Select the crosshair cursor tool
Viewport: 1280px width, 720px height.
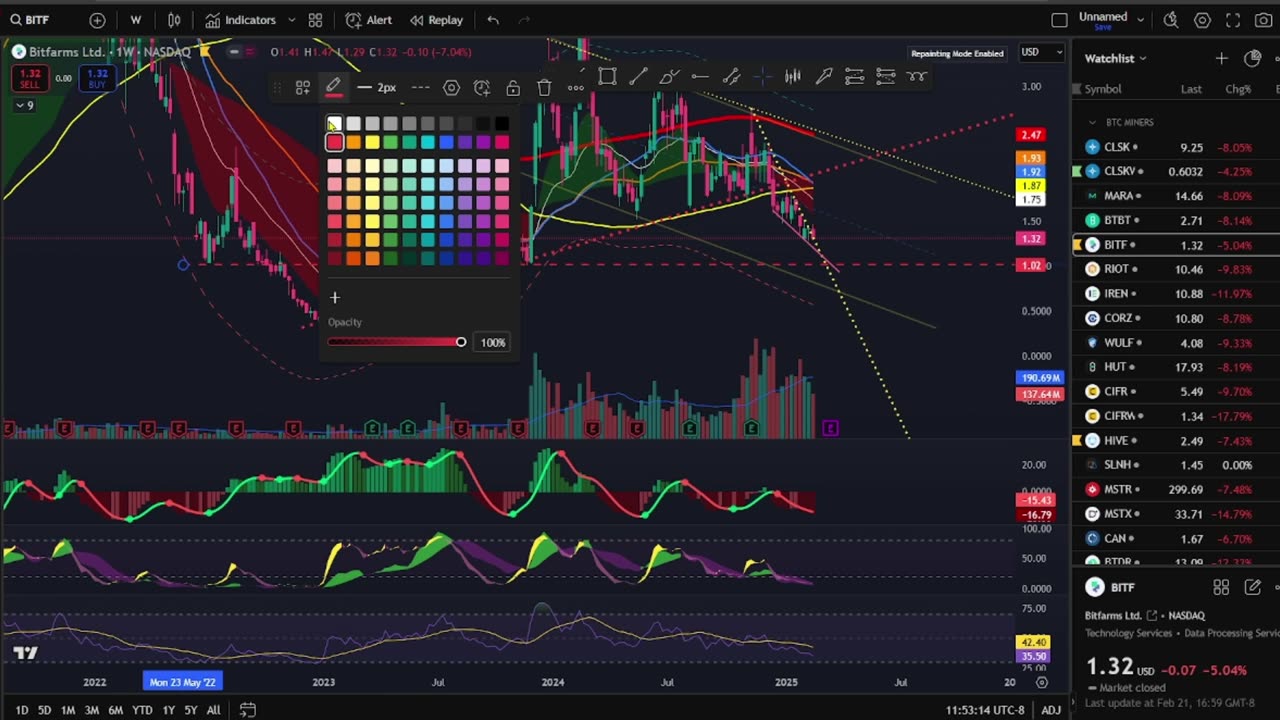pos(762,77)
